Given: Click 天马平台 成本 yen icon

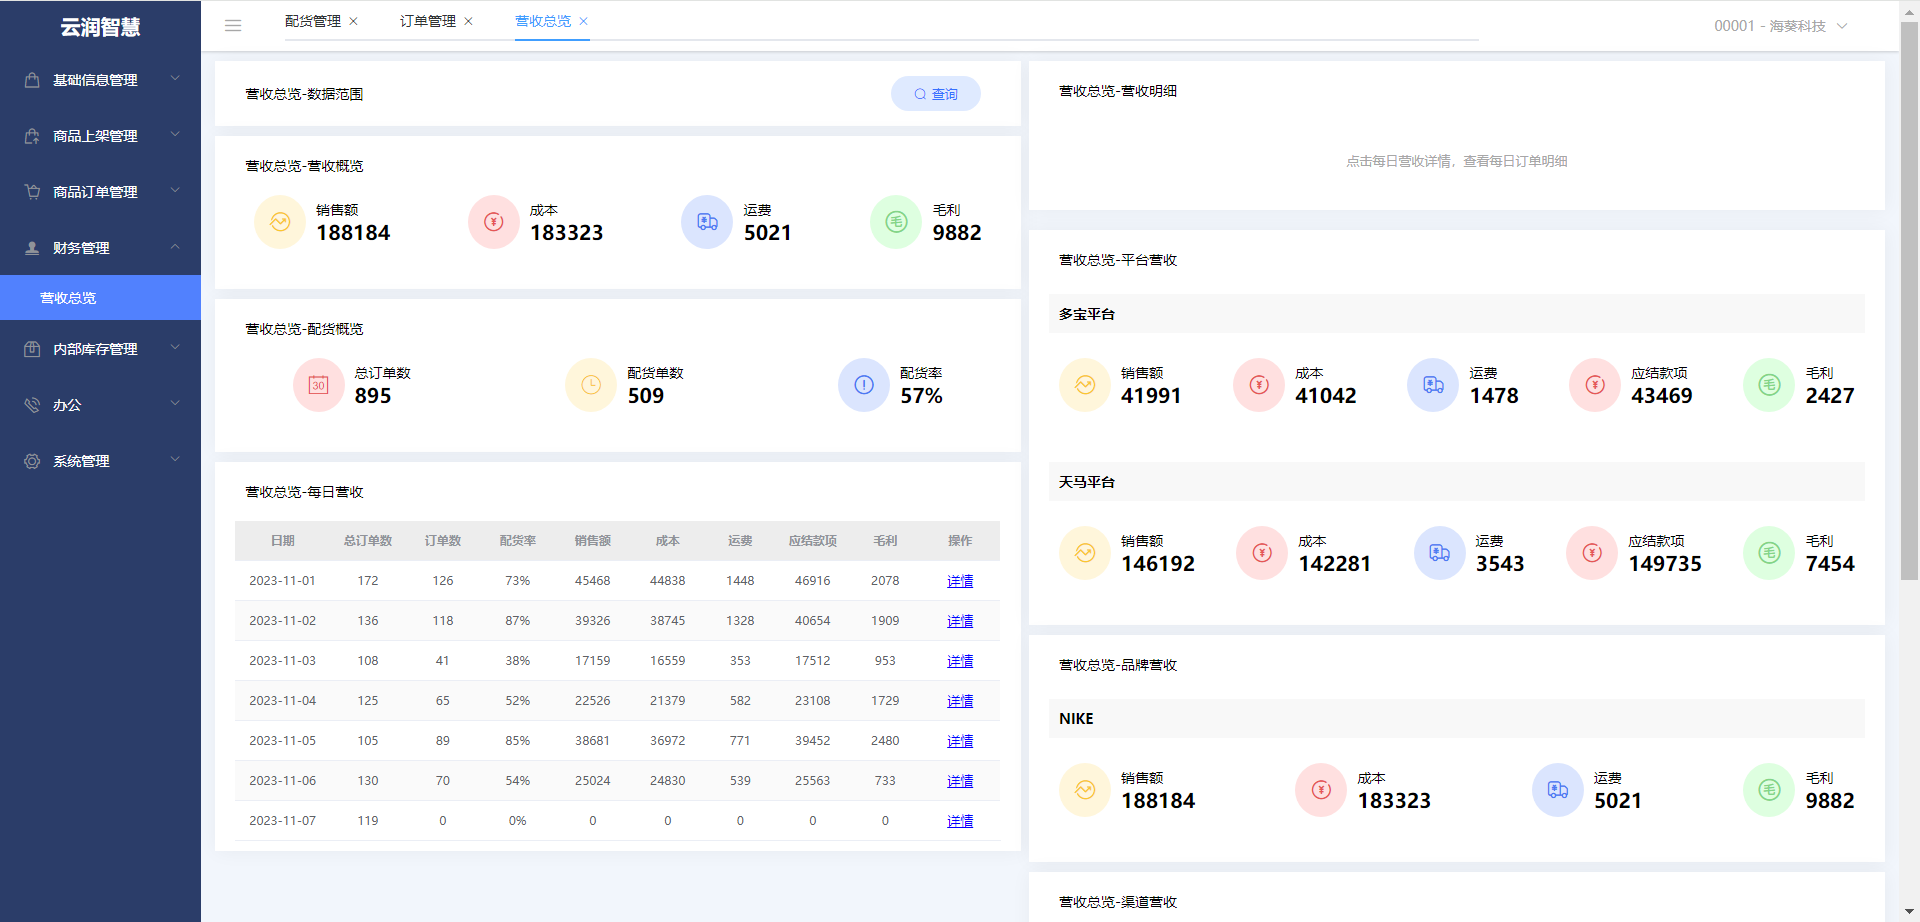Looking at the screenshot, I should [x=1262, y=553].
